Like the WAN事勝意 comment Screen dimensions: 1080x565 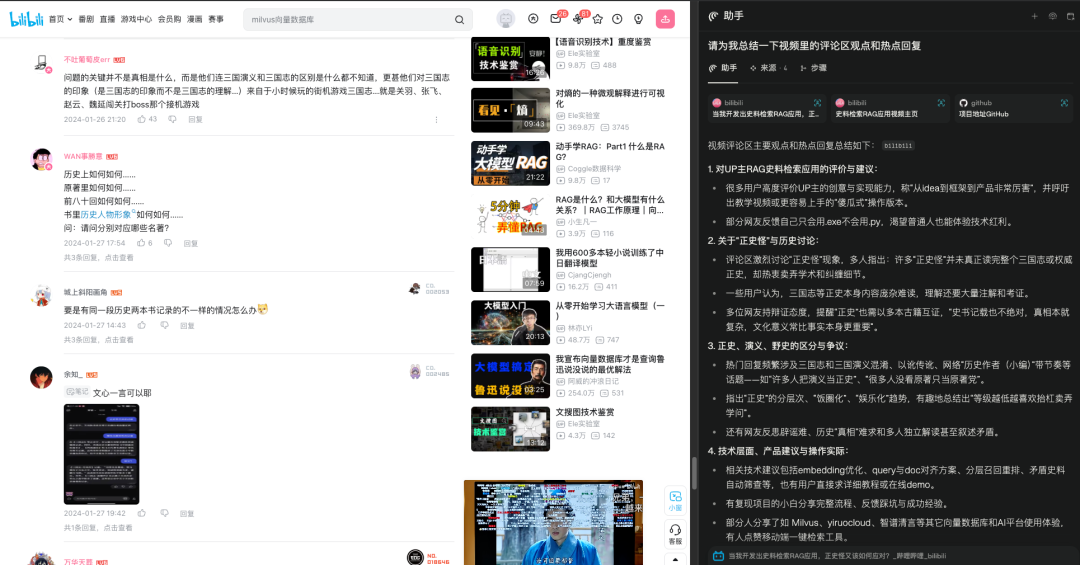(x=141, y=243)
